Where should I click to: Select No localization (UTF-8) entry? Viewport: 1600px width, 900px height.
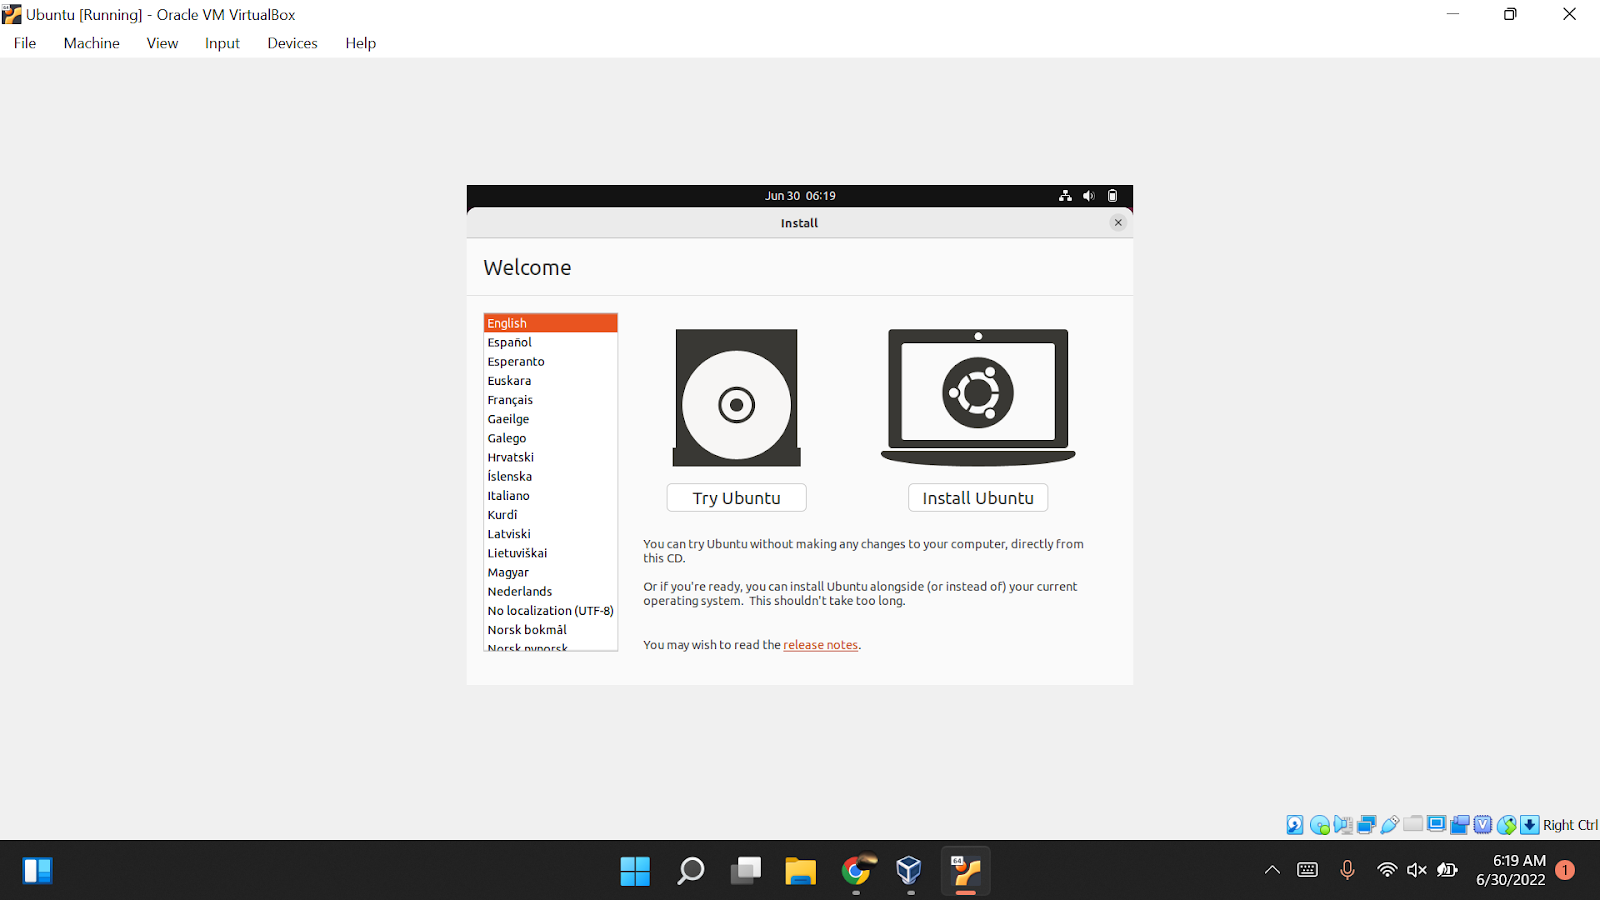[x=551, y=611]
